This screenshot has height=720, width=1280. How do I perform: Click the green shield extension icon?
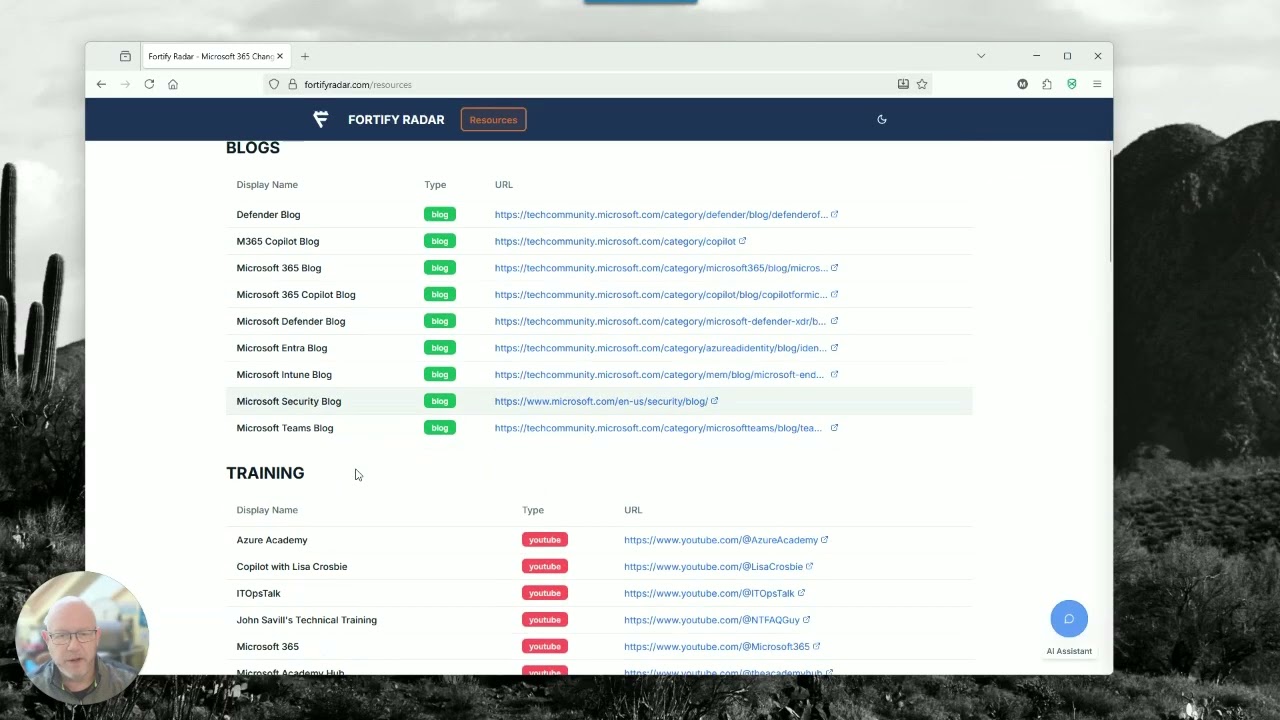[x=1072, y=84]
